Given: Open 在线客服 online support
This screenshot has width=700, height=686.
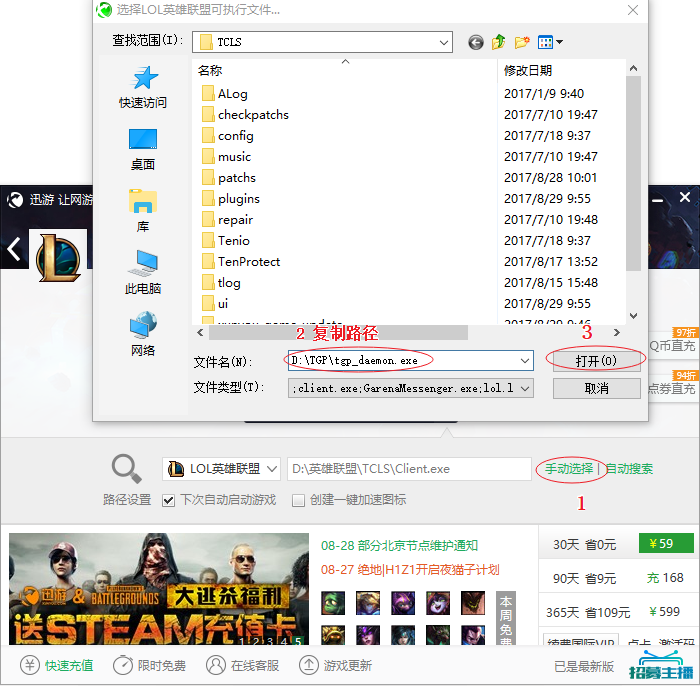Looking at the screenshot, I should pos(242,665).
